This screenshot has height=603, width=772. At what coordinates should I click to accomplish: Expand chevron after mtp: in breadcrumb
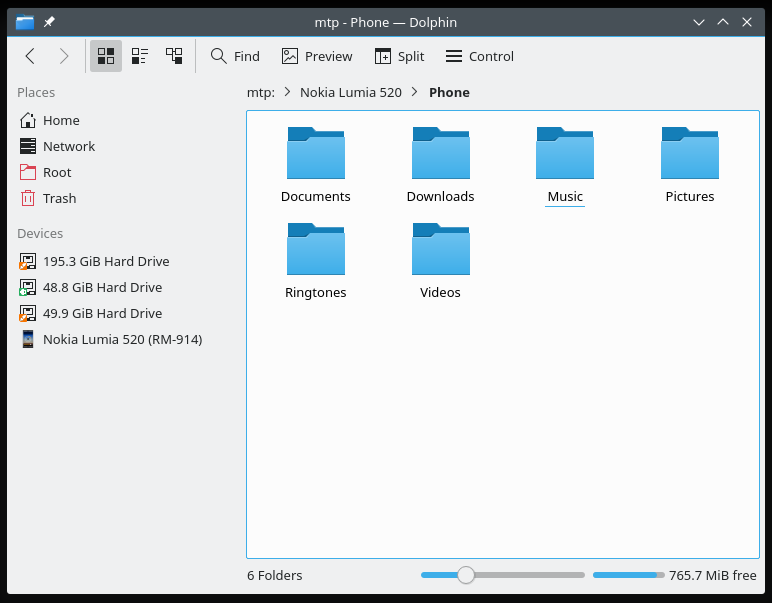288,92
